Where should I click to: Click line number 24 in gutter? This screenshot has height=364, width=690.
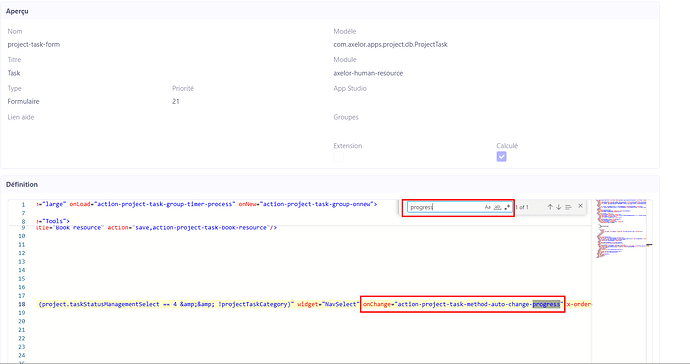tap(22, 355)
